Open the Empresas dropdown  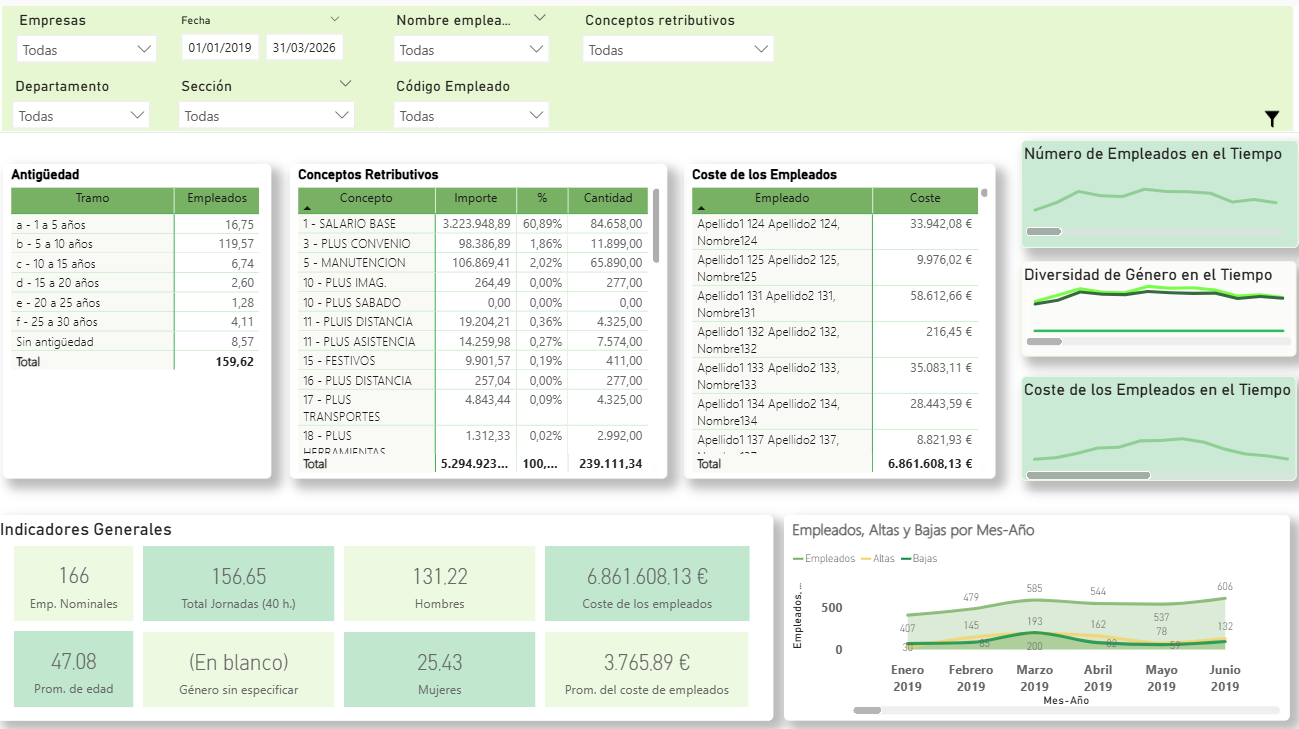point(86,49)
